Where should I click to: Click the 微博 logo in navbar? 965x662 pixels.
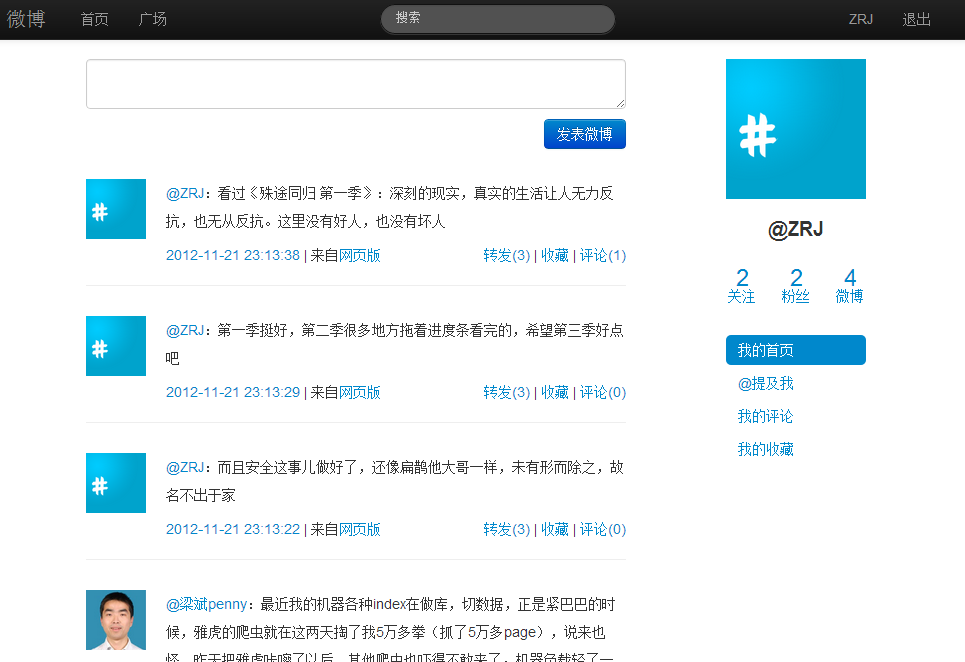[26, 19]
